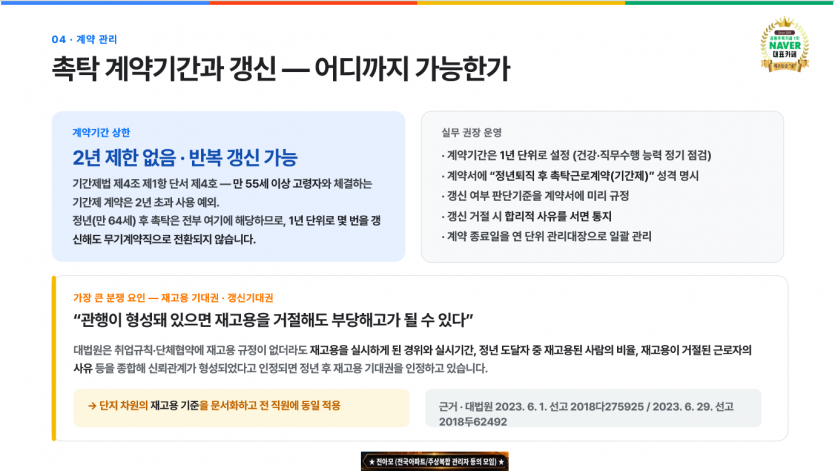This screenshot has height=471, width=835.
Task: Click the case number '2018두62492'
Action: click(473, 421)
